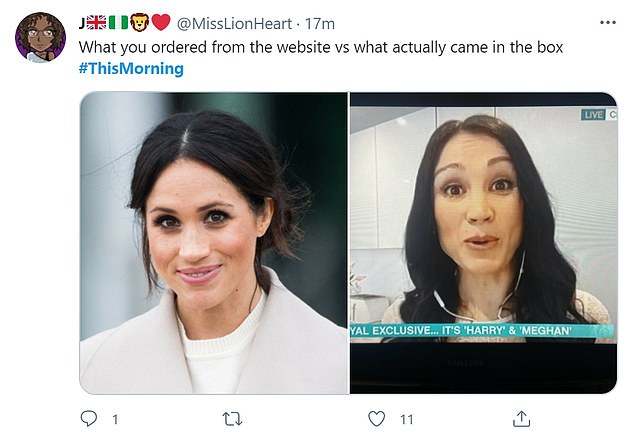The image size is (634, 435).
Task: Enlarge the left photo of woman in white coat
Action: [214, 242]
